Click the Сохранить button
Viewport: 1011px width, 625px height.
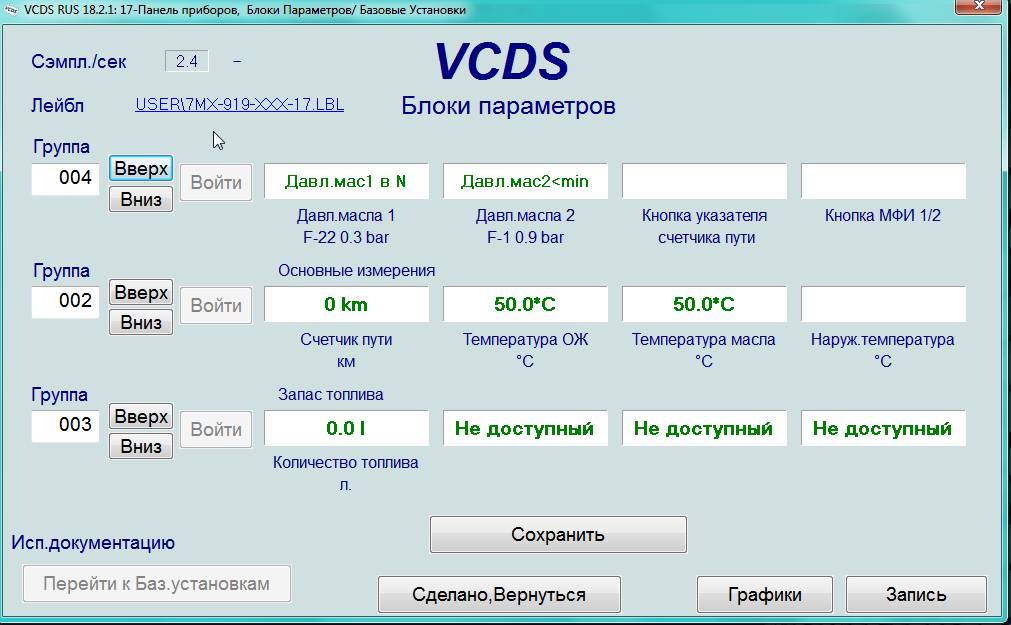click(x=558, y=534)
